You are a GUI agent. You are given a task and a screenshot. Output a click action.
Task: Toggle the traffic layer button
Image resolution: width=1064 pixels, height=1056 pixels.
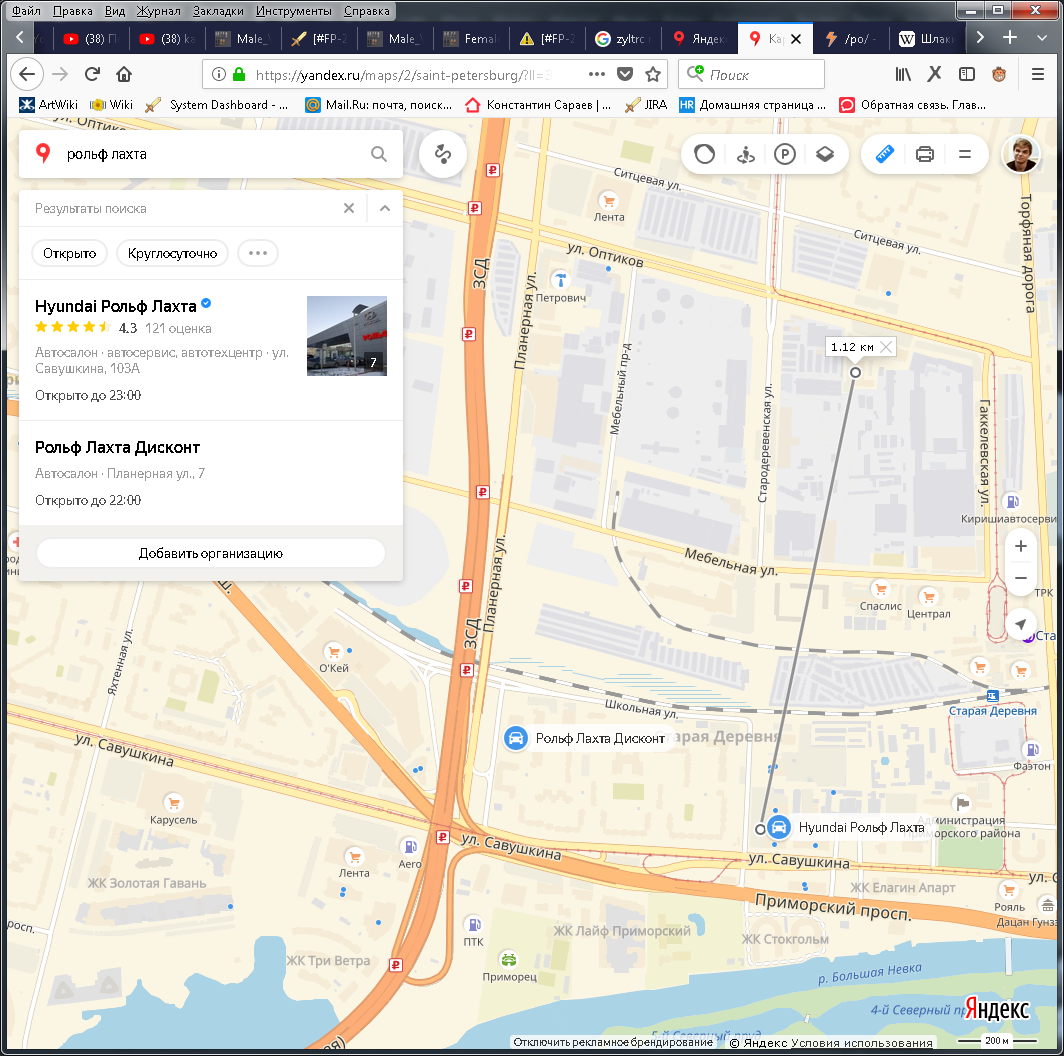[704, 154]
